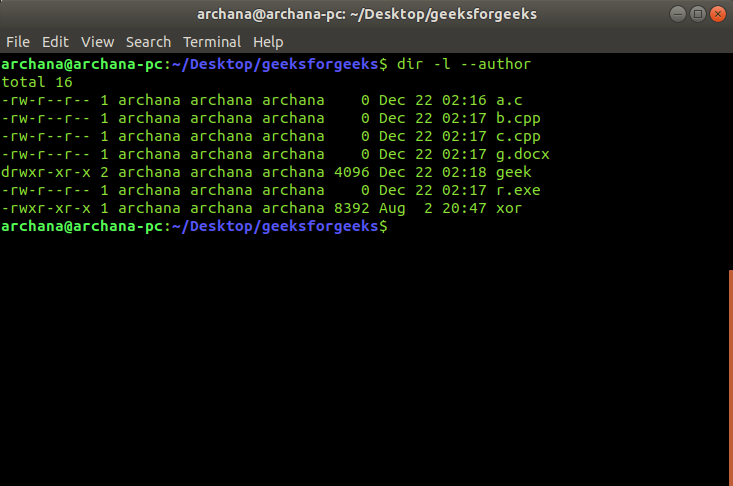Click the 'dir -l --author' command text

click(464, 64)
